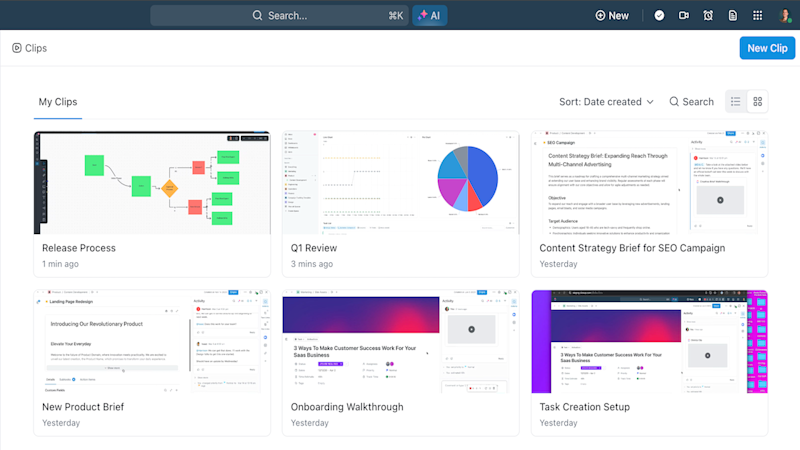Switch to grid view
Screen dimensions: 800x450
coord(758,102)
